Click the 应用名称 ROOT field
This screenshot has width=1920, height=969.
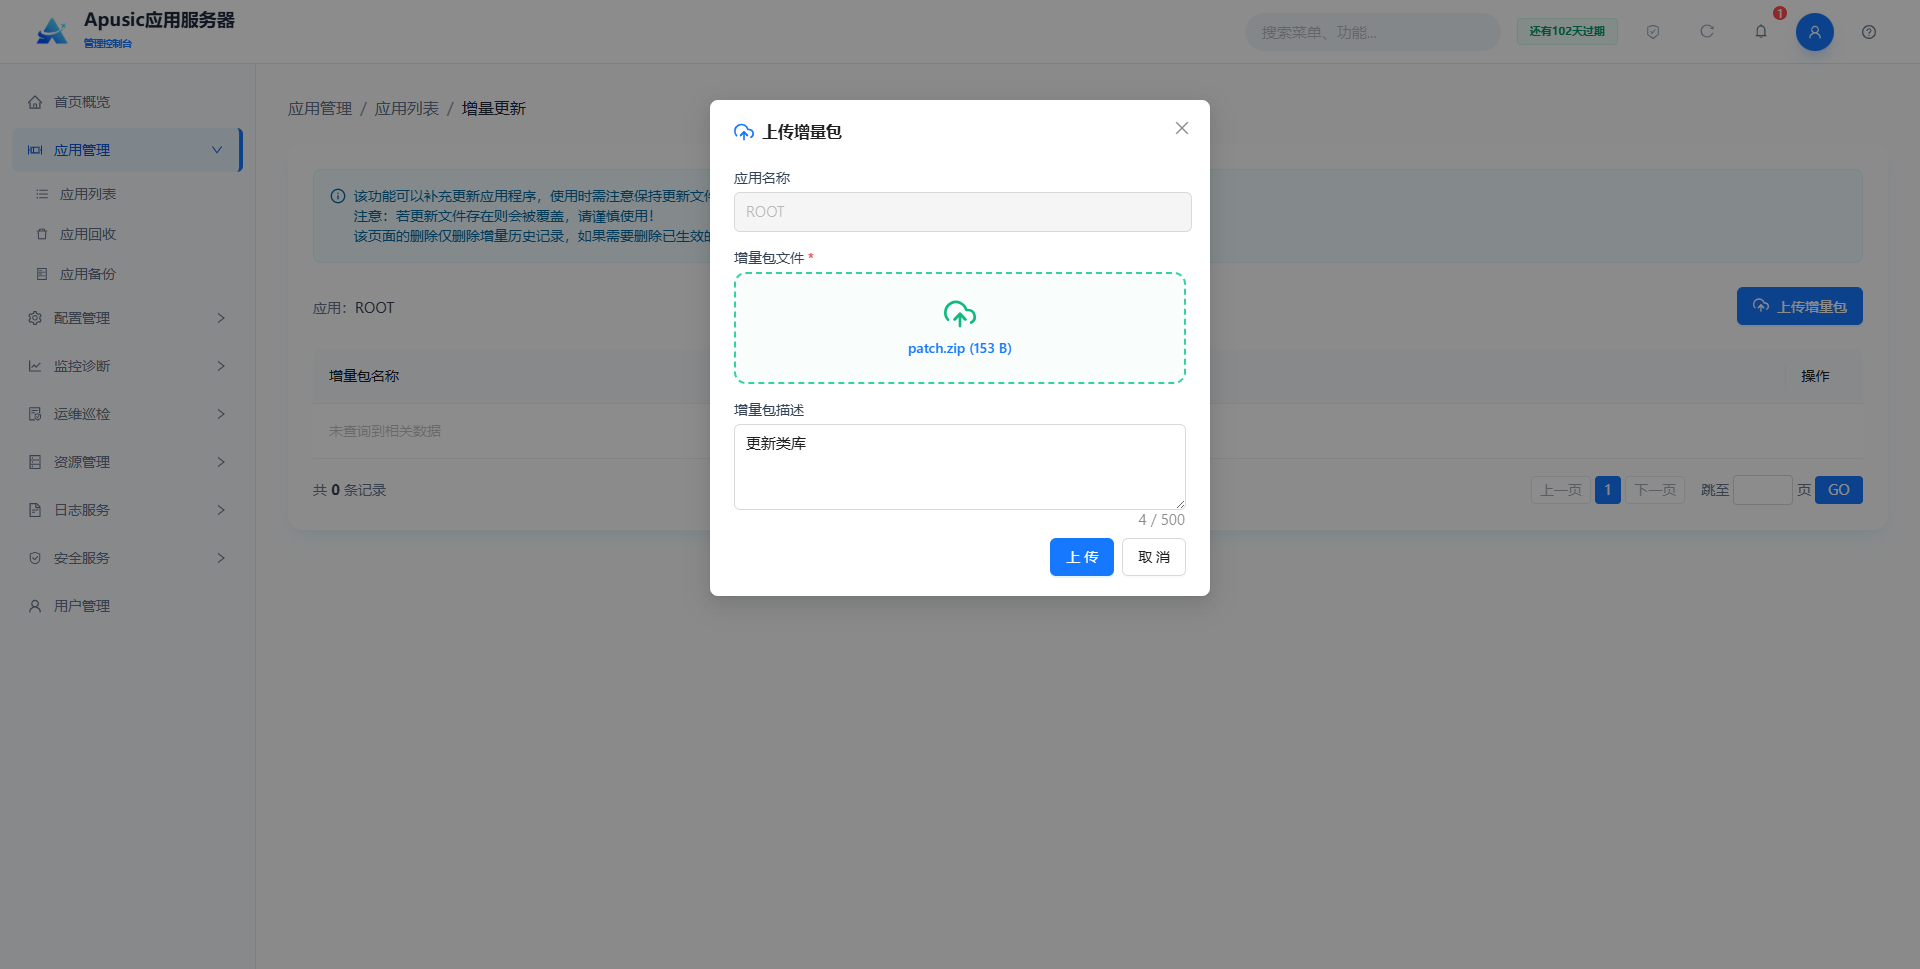[963, 212]
